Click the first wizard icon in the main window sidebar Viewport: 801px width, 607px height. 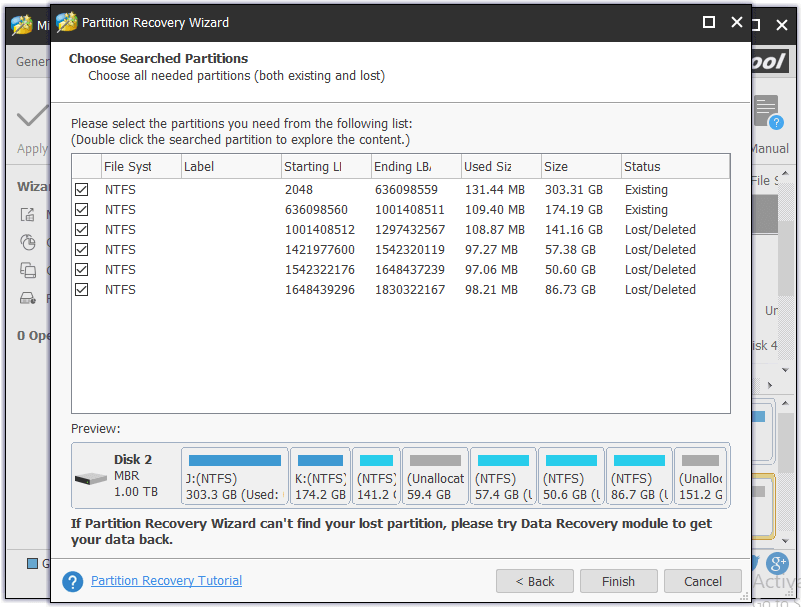point(28,214)
